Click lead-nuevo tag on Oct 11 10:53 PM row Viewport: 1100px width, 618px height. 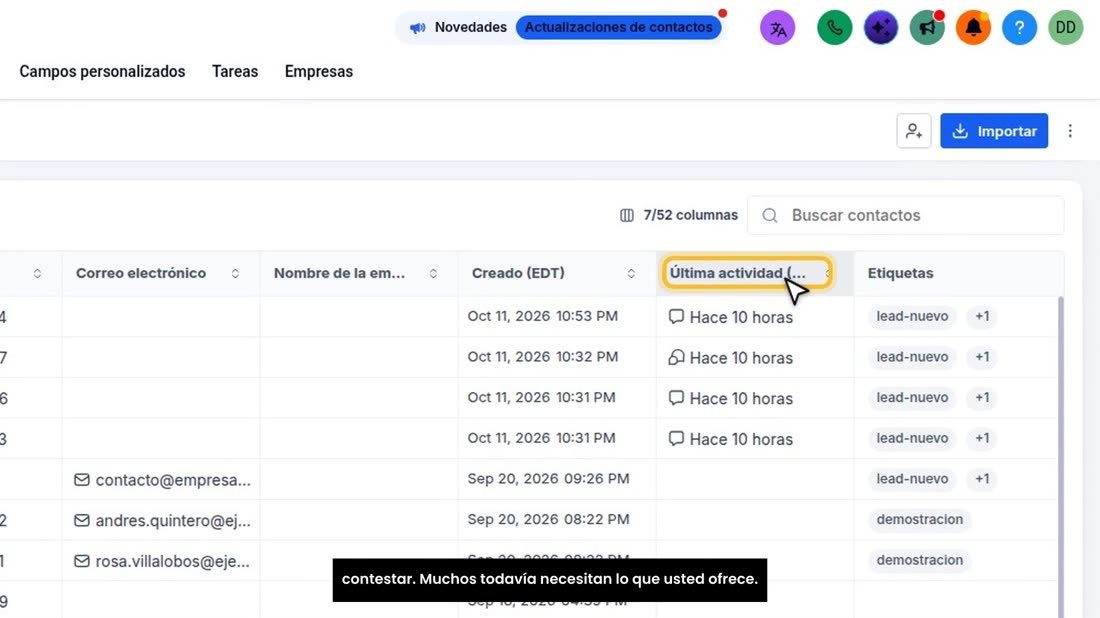912,316
